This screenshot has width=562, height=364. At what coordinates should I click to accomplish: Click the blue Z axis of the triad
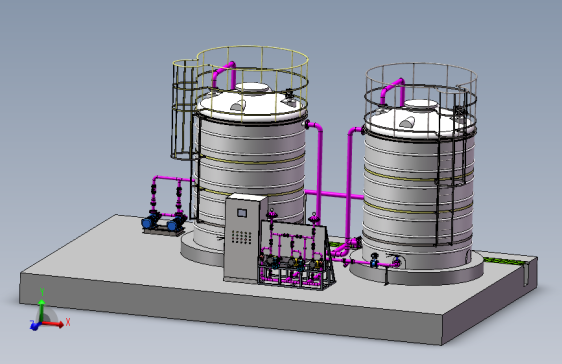(x=35, y=325)
